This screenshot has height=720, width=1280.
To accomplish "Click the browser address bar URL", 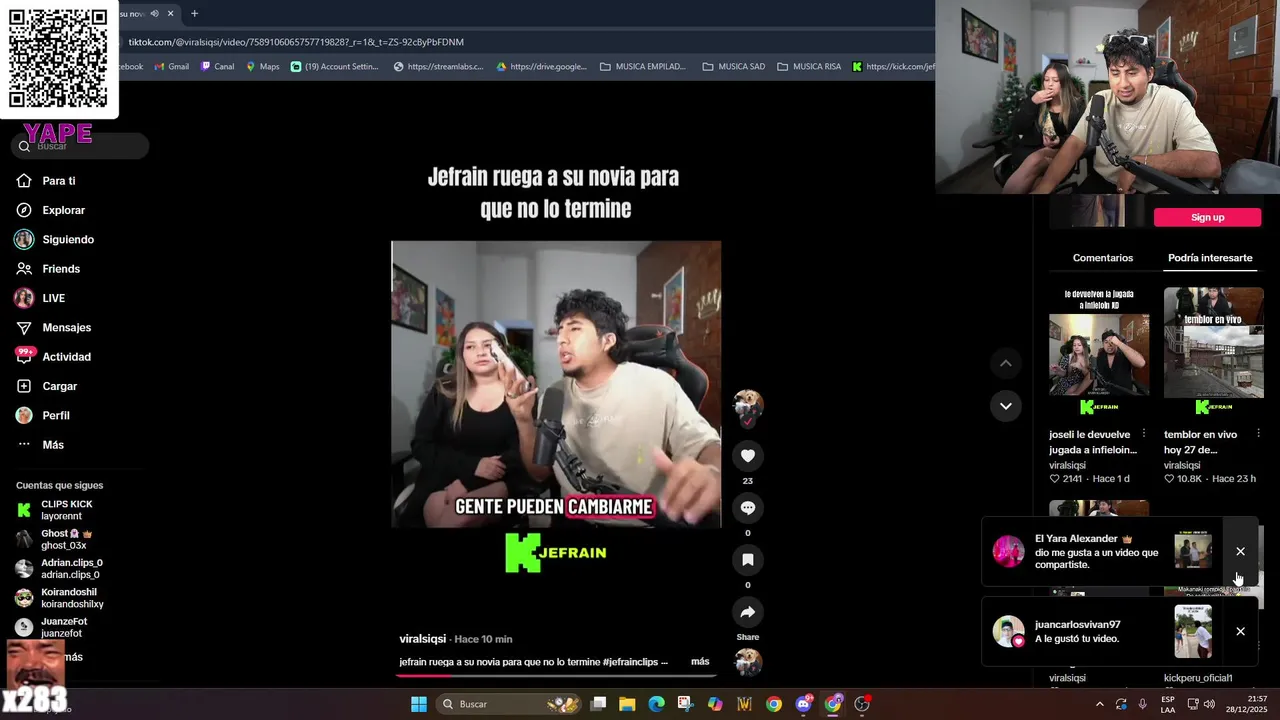I will pyautogui.click(x=296, y=42).
